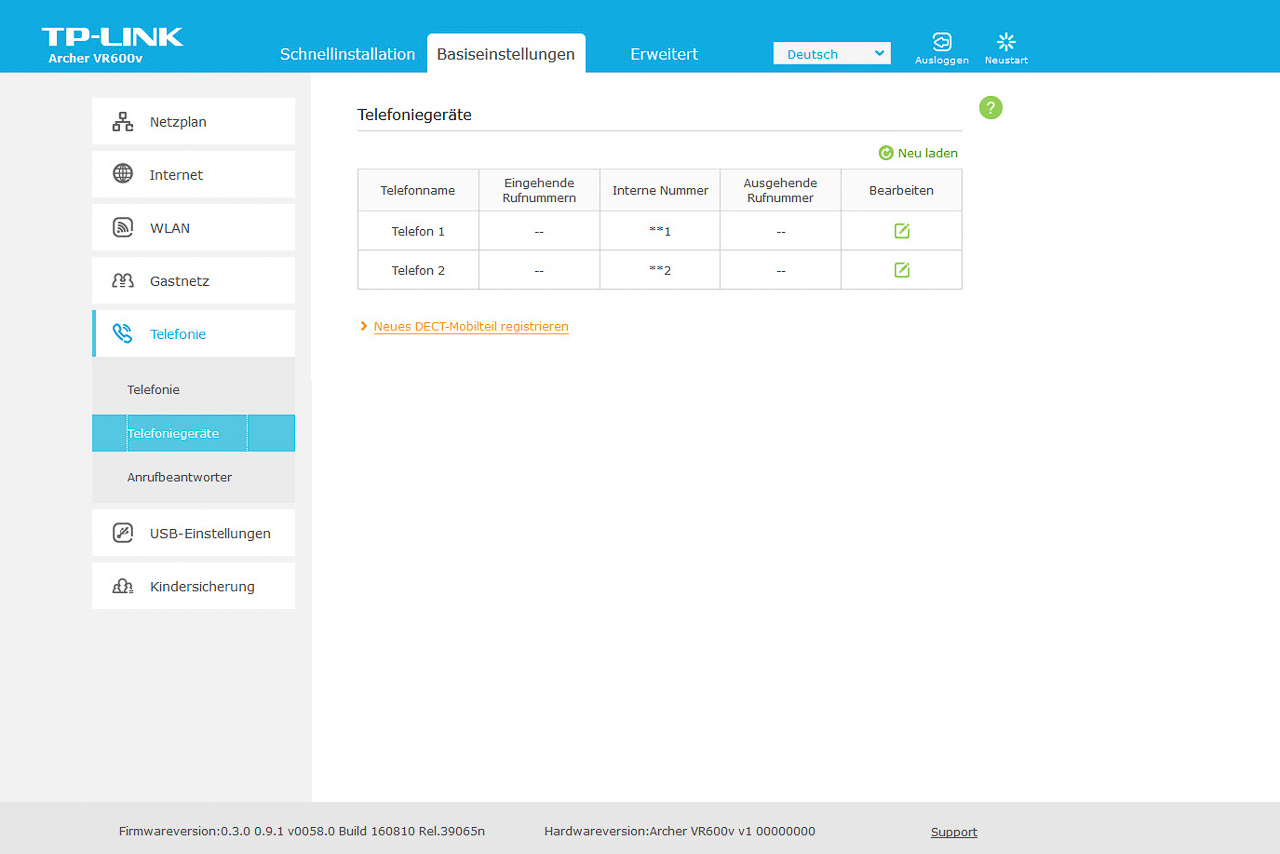
Task: Open Kindersicherung in the sidebar
Action: click(193, 586)
